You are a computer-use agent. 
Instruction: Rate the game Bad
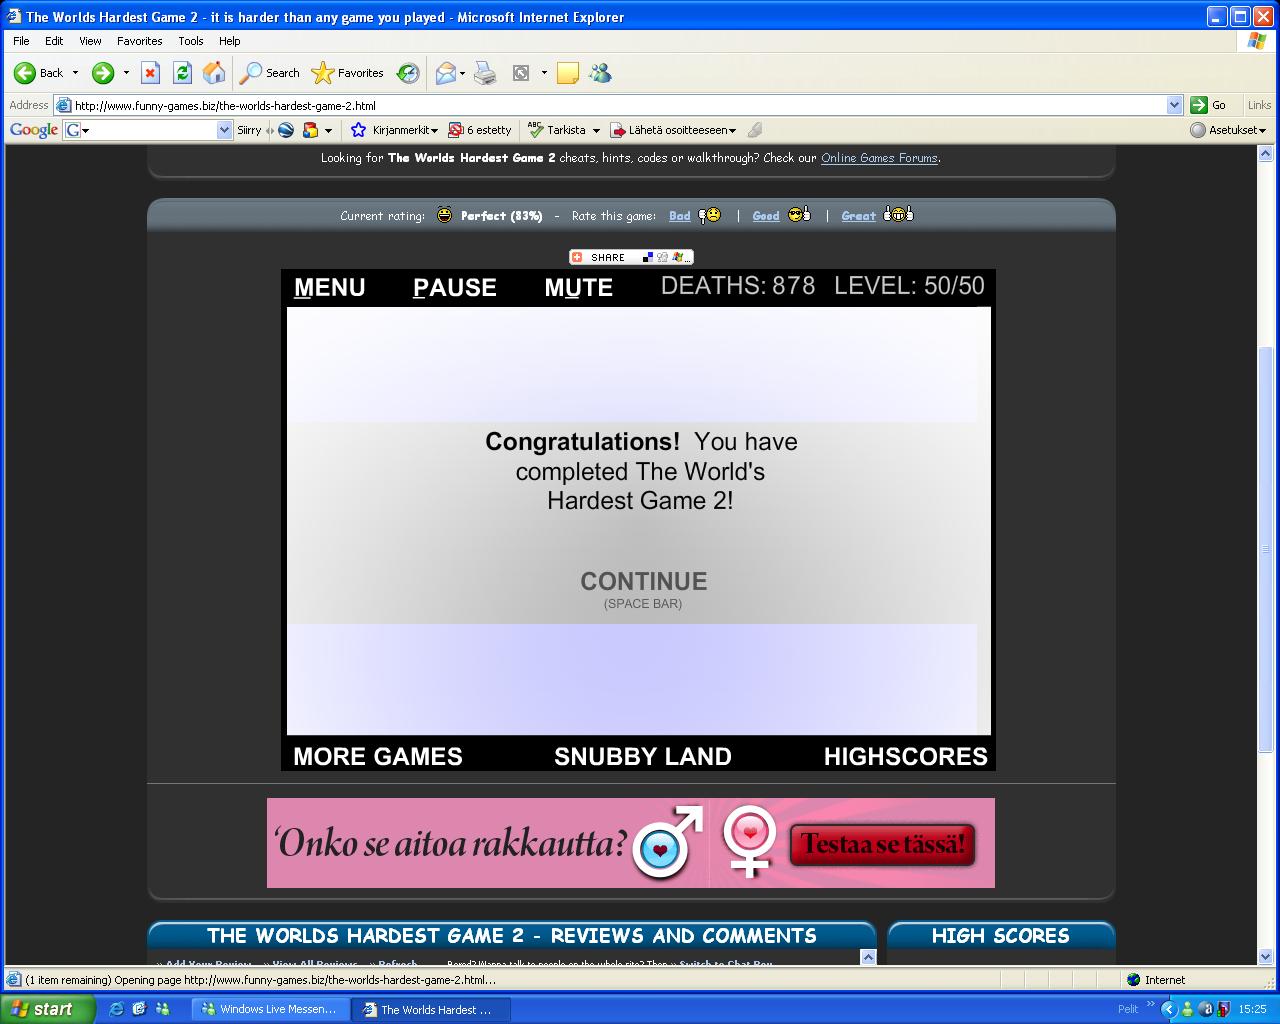pyautogui.click(x=680, y=216)
